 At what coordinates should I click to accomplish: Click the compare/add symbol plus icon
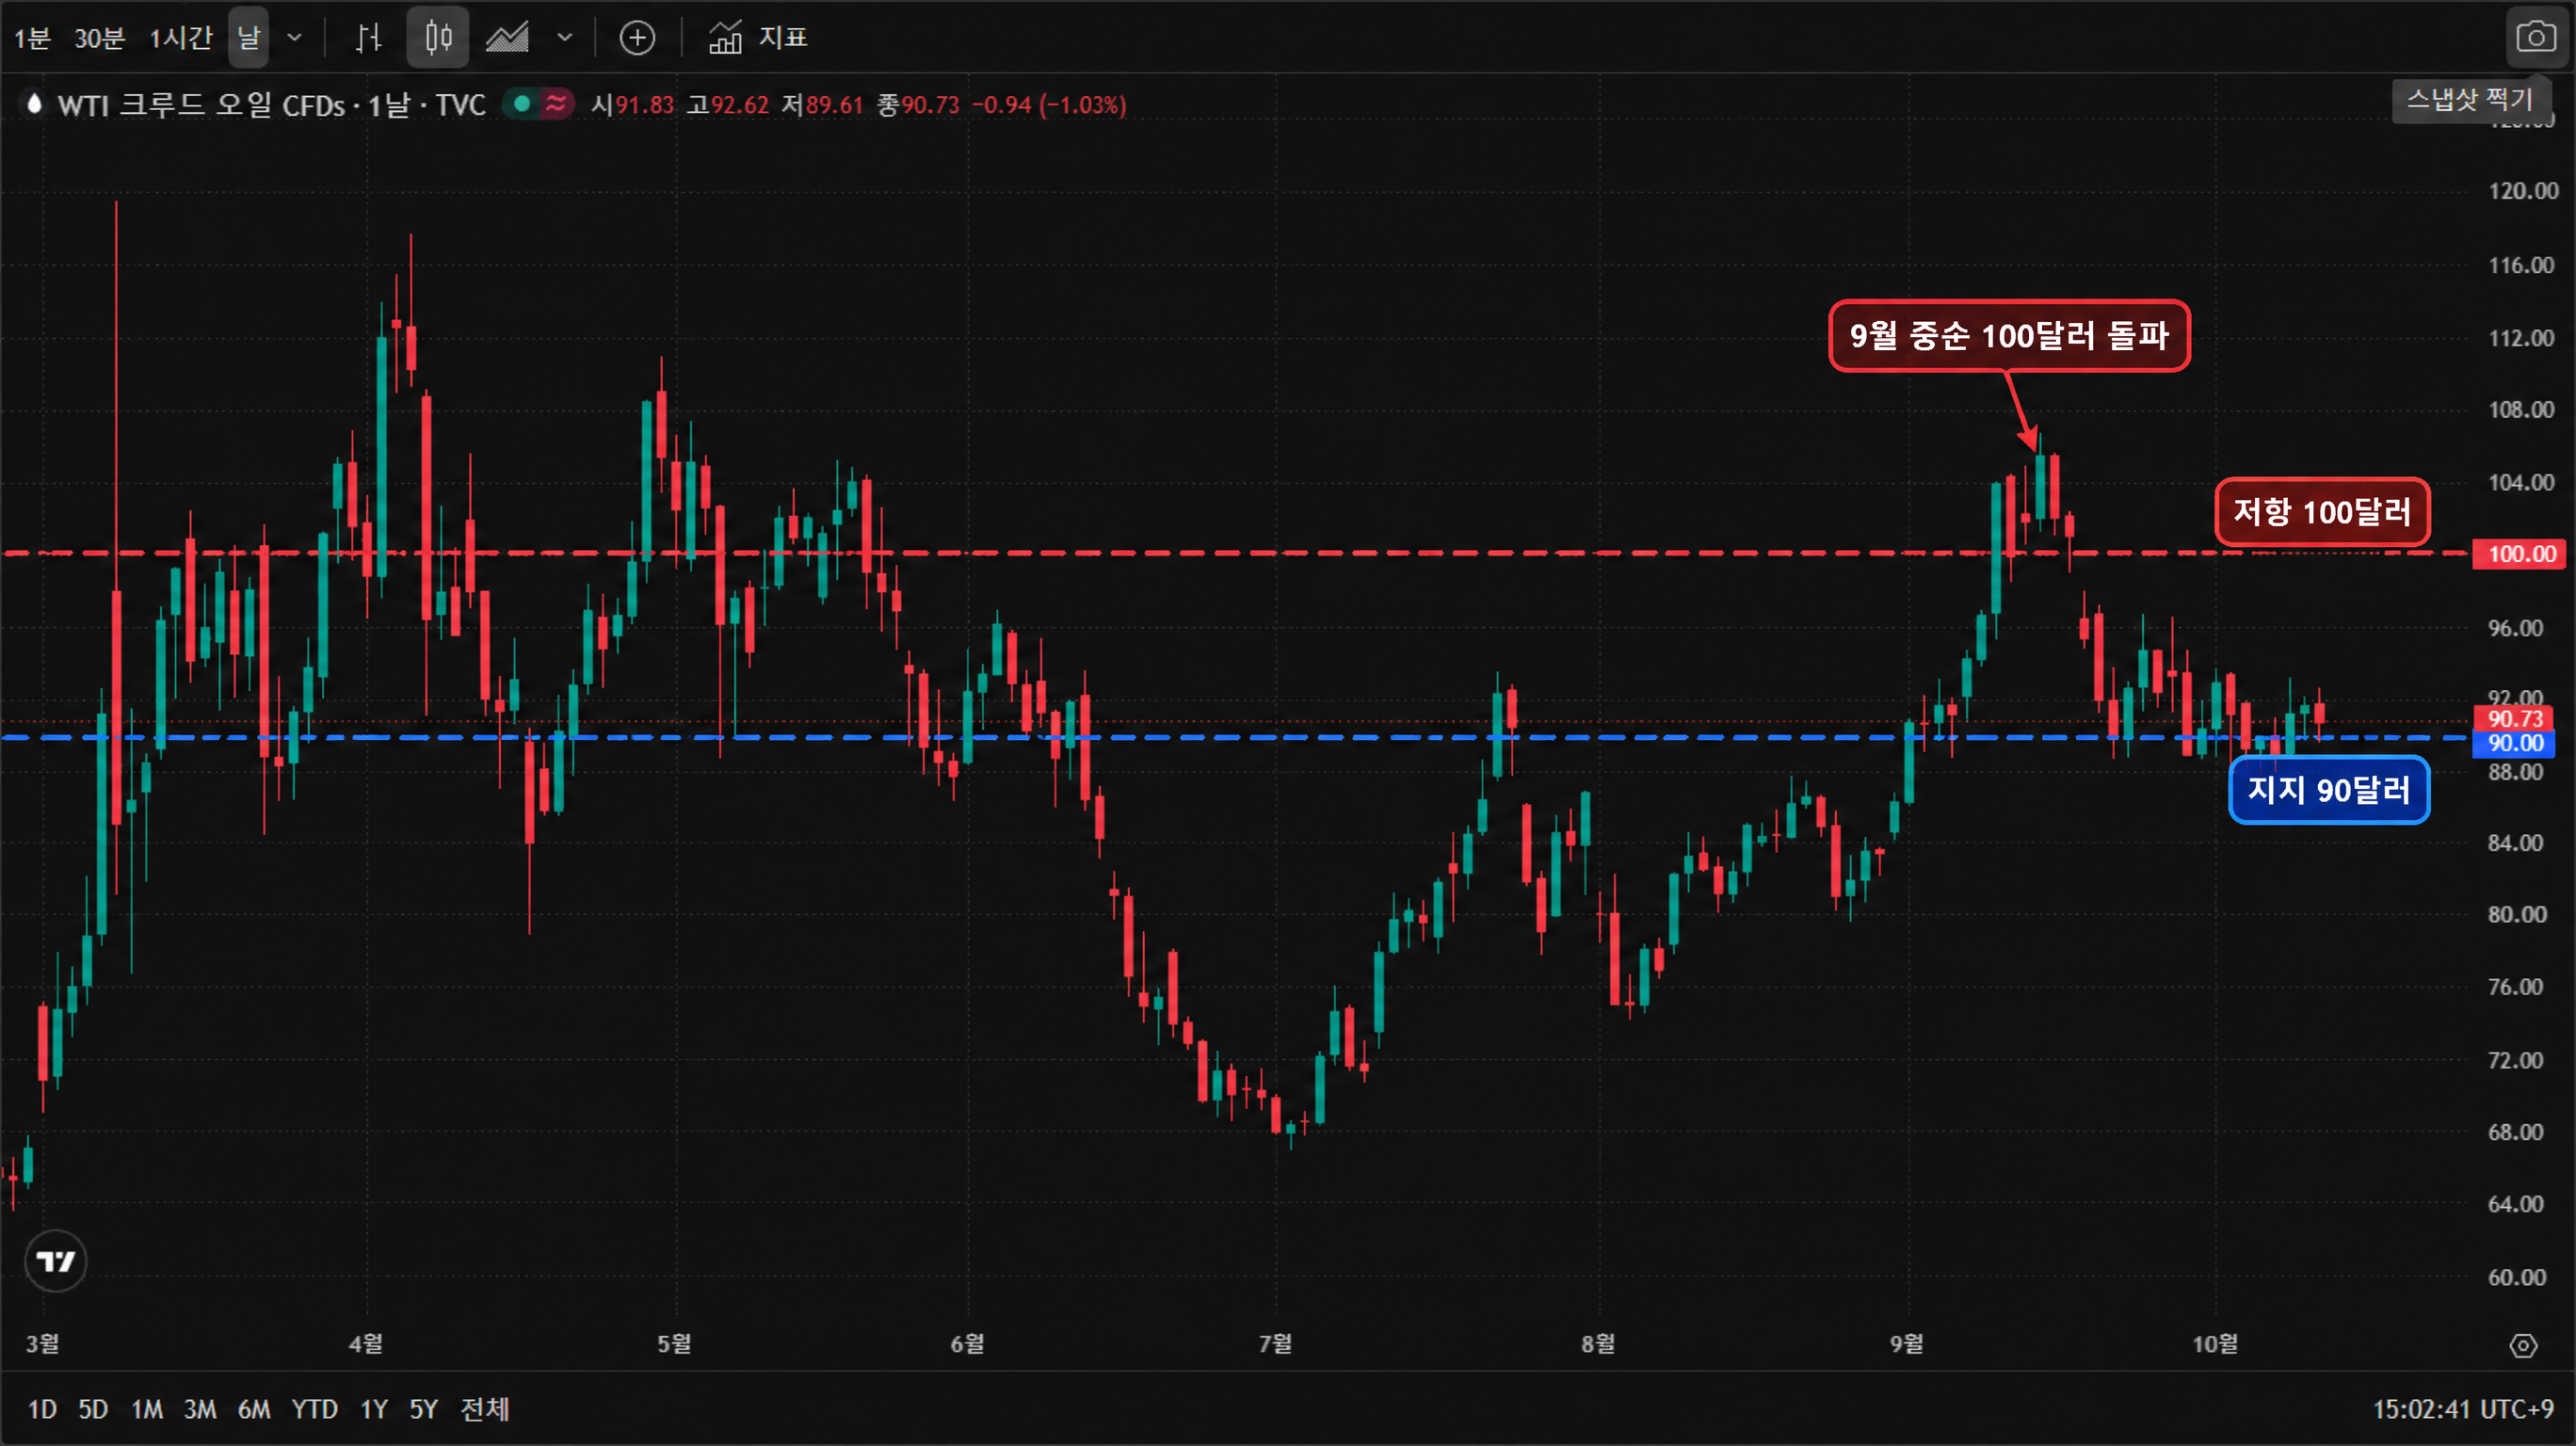[637, 38]
